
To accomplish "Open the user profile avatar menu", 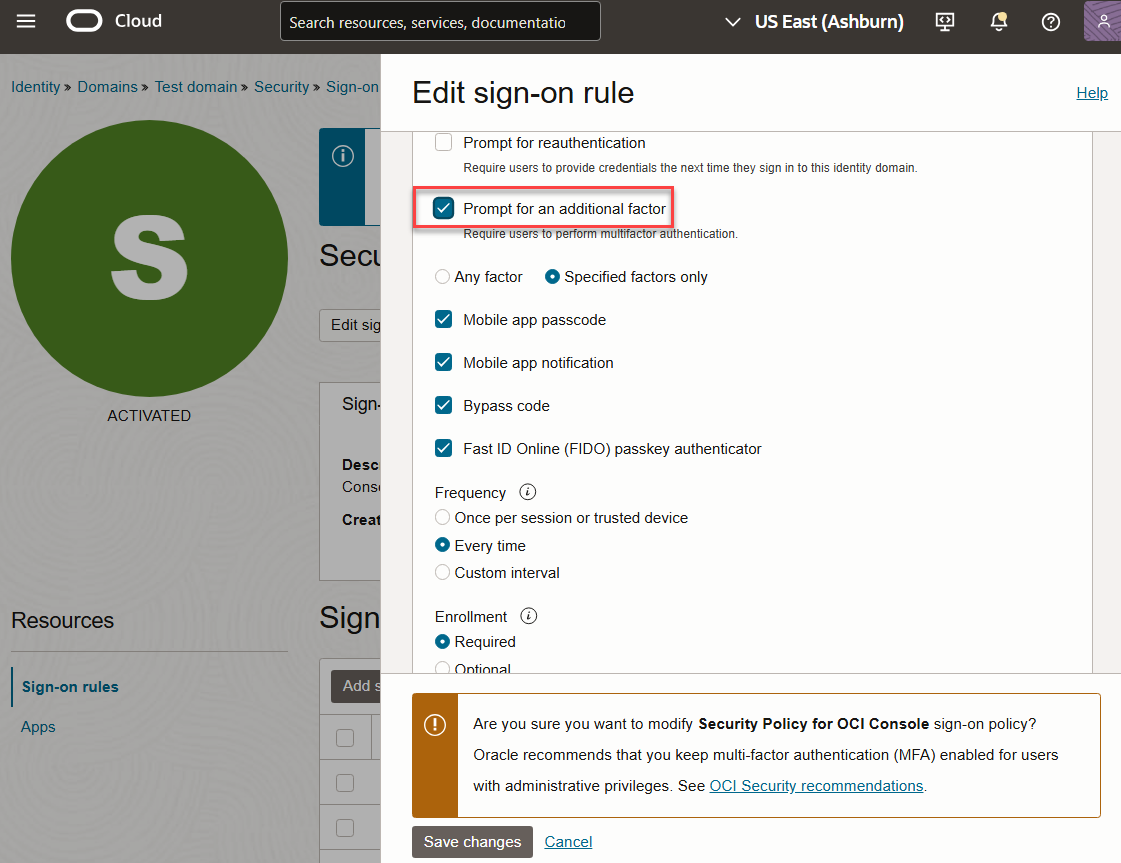I will 1102,21.
